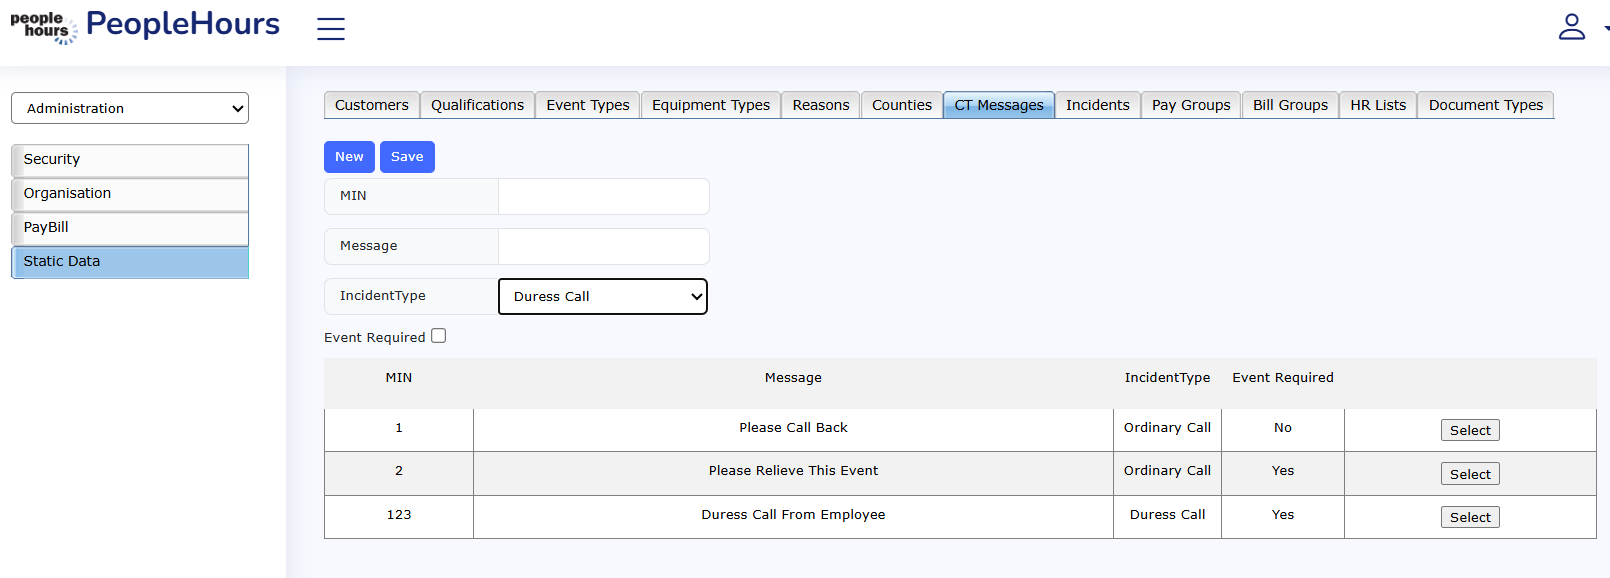Select Organisation in the sidebar
Viewport: 1610px width, 578px height.
(130, 194)
